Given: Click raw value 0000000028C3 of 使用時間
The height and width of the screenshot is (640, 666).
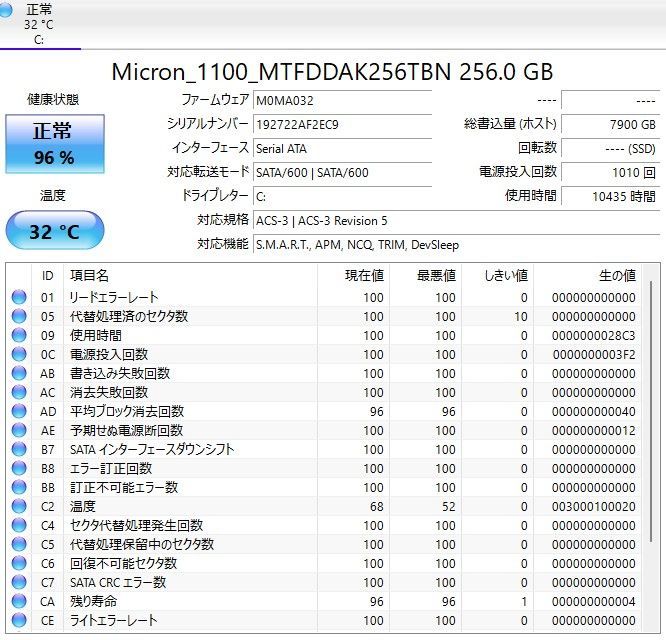Looking at the screenshot, I should pyautogui.click(x=594, y=336).
